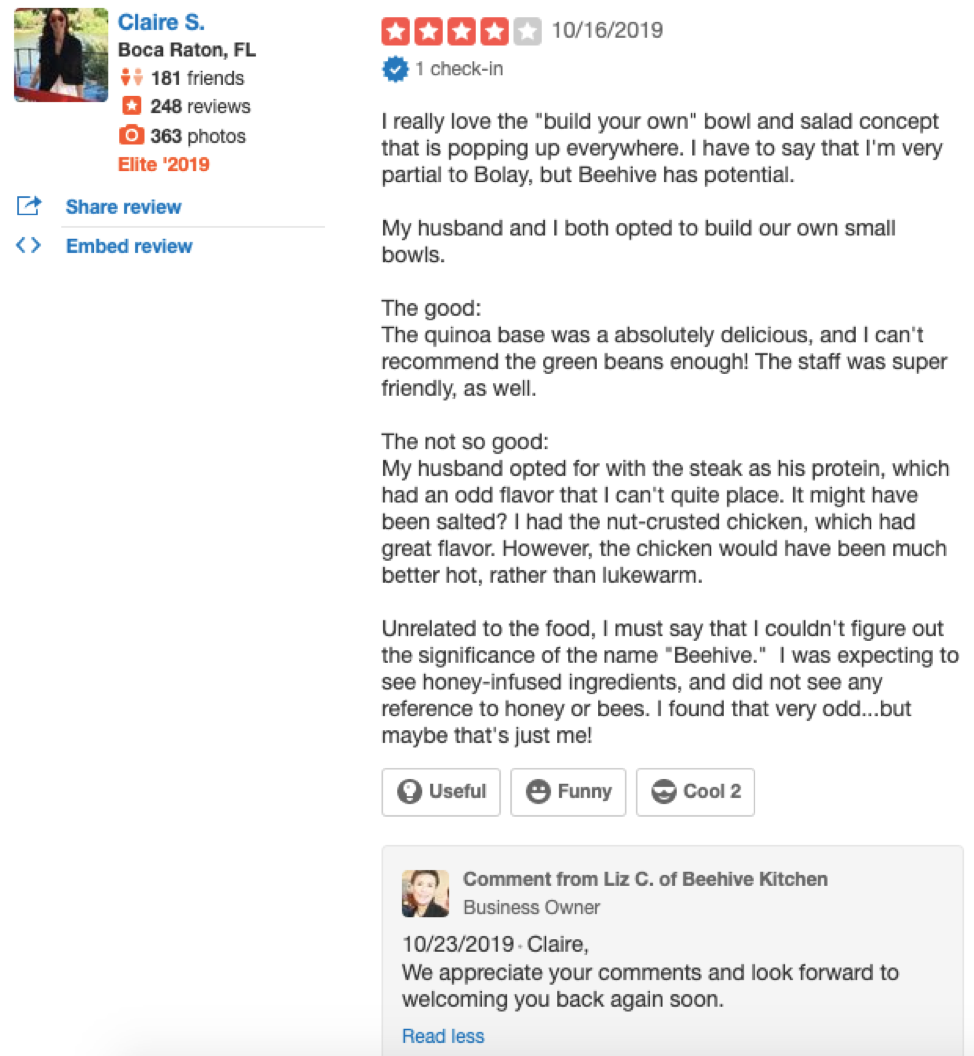Click the share review arrow icon
Image resolution: width=974 pixels, height=1056 pixels.
[x=29, y=207]
